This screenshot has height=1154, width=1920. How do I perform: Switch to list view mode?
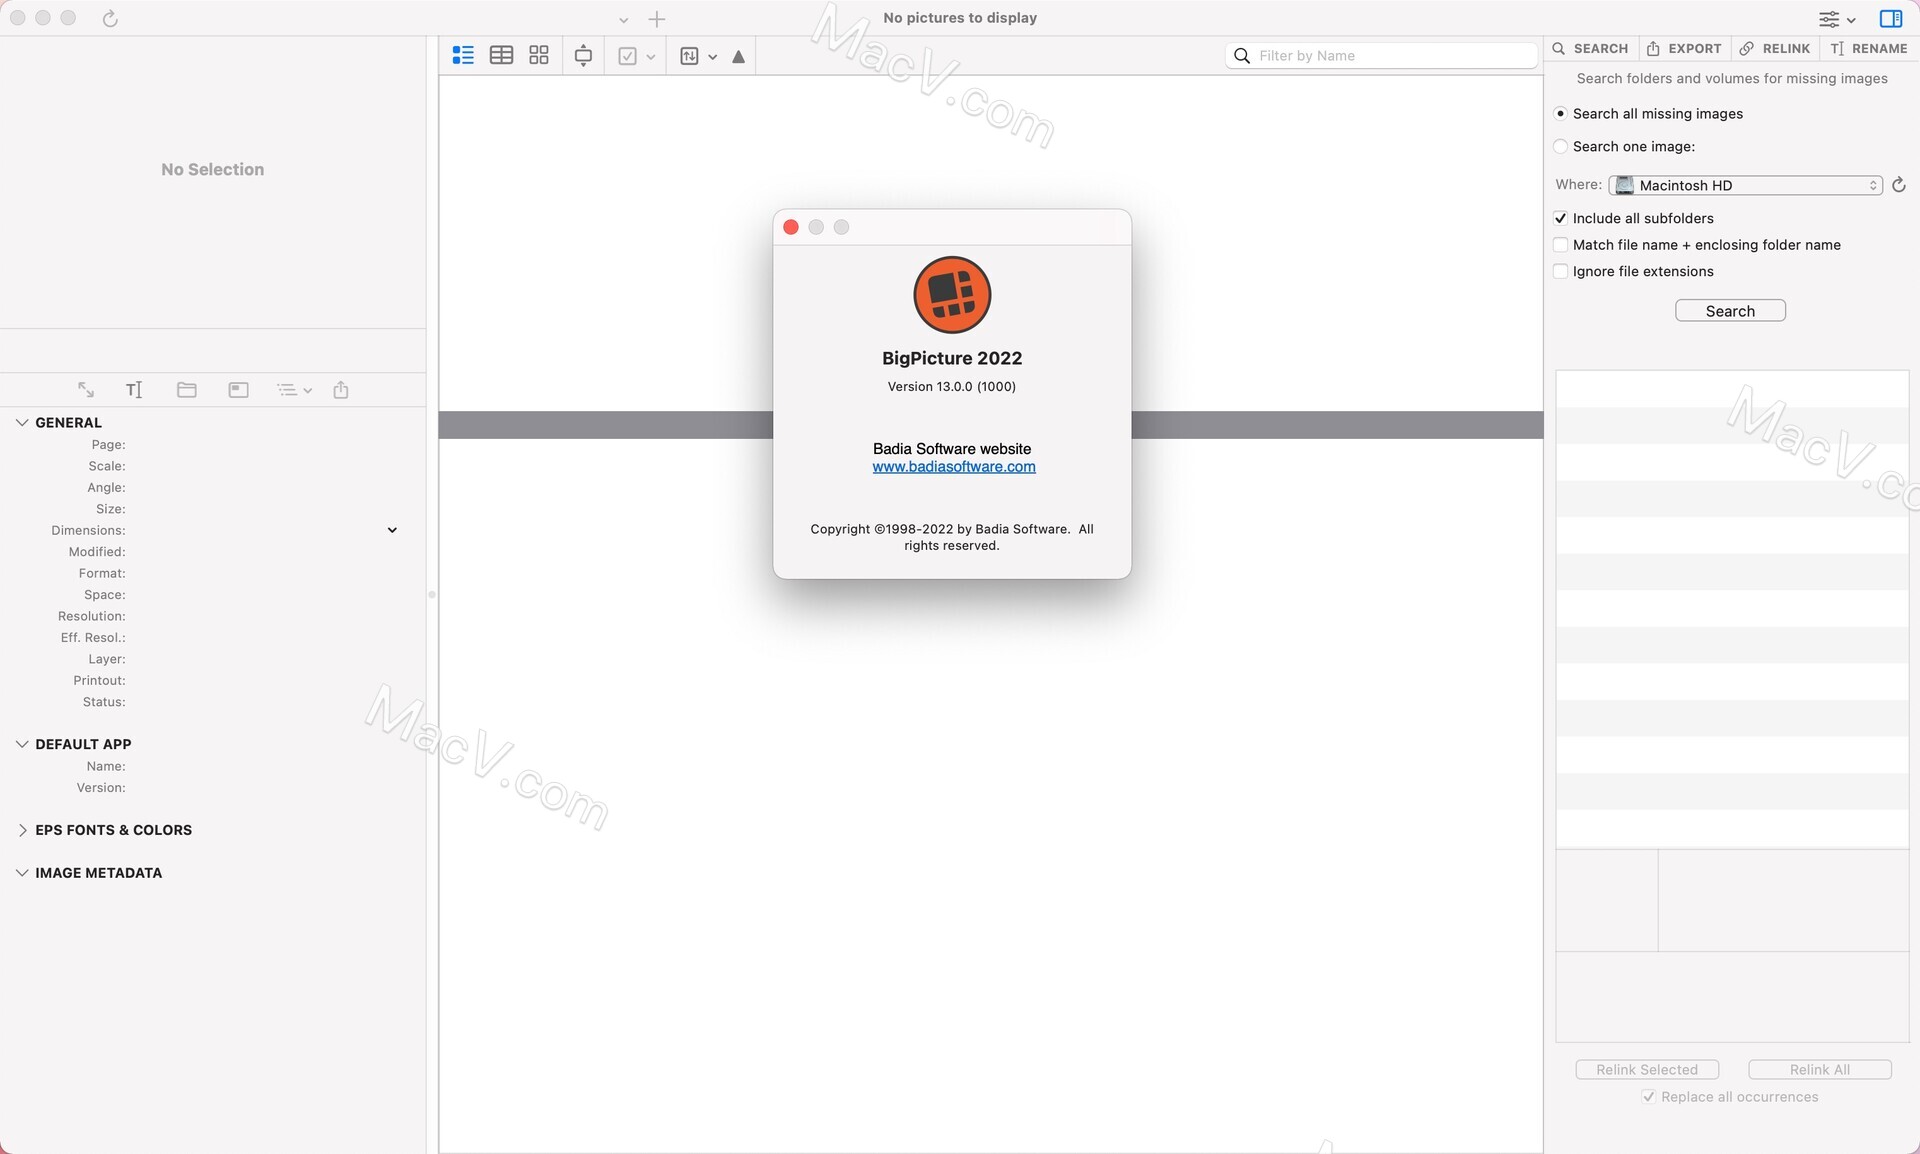point(463,55)
